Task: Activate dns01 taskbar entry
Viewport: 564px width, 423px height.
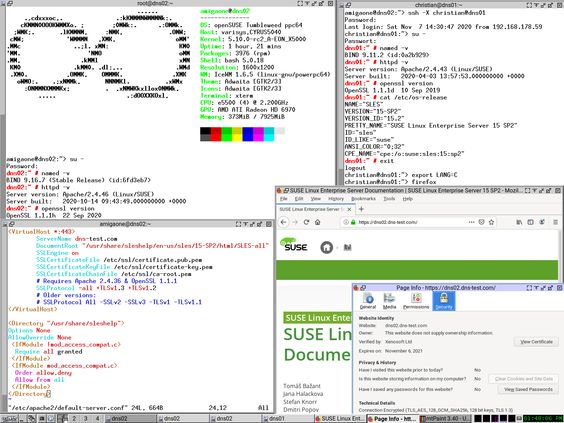Action: 287,419
